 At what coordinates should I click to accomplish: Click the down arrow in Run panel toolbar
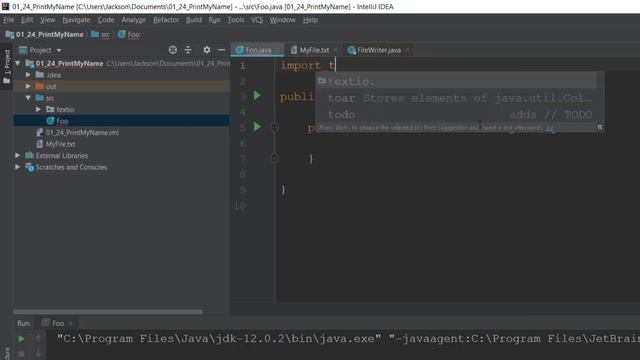[x=38, y=353]
